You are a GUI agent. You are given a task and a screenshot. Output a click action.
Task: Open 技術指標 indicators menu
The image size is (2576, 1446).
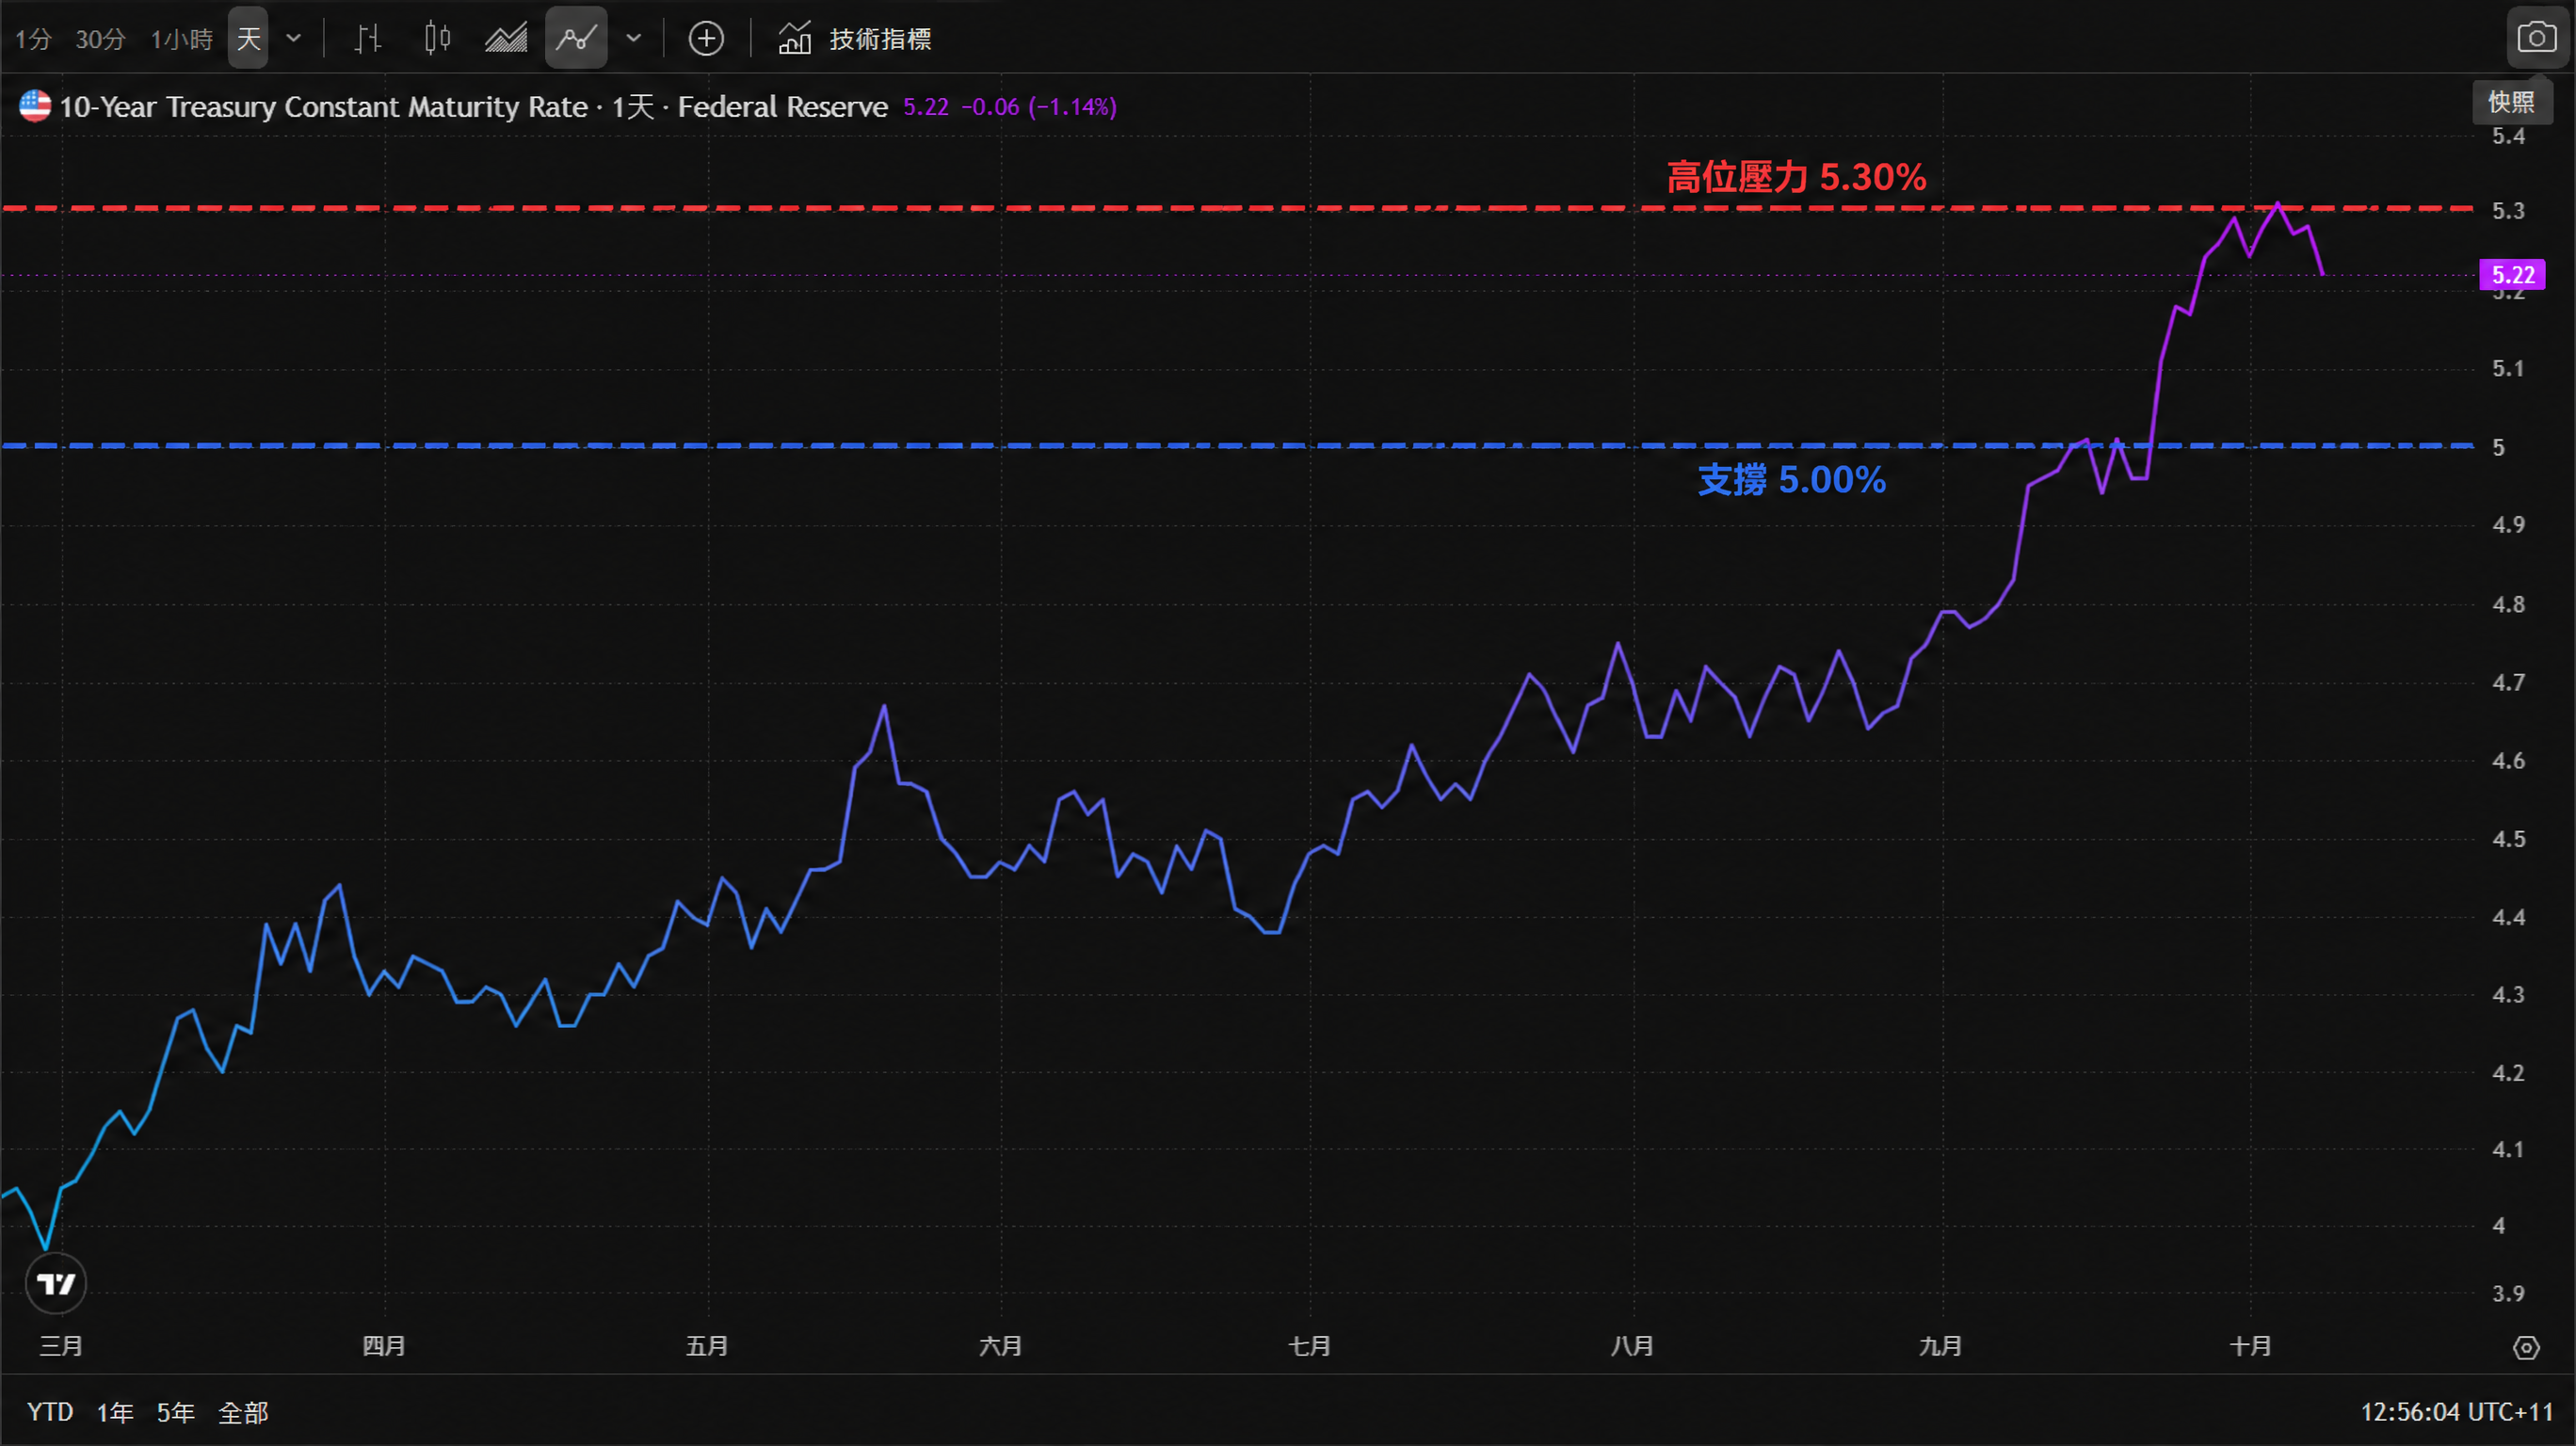point(854,39)
